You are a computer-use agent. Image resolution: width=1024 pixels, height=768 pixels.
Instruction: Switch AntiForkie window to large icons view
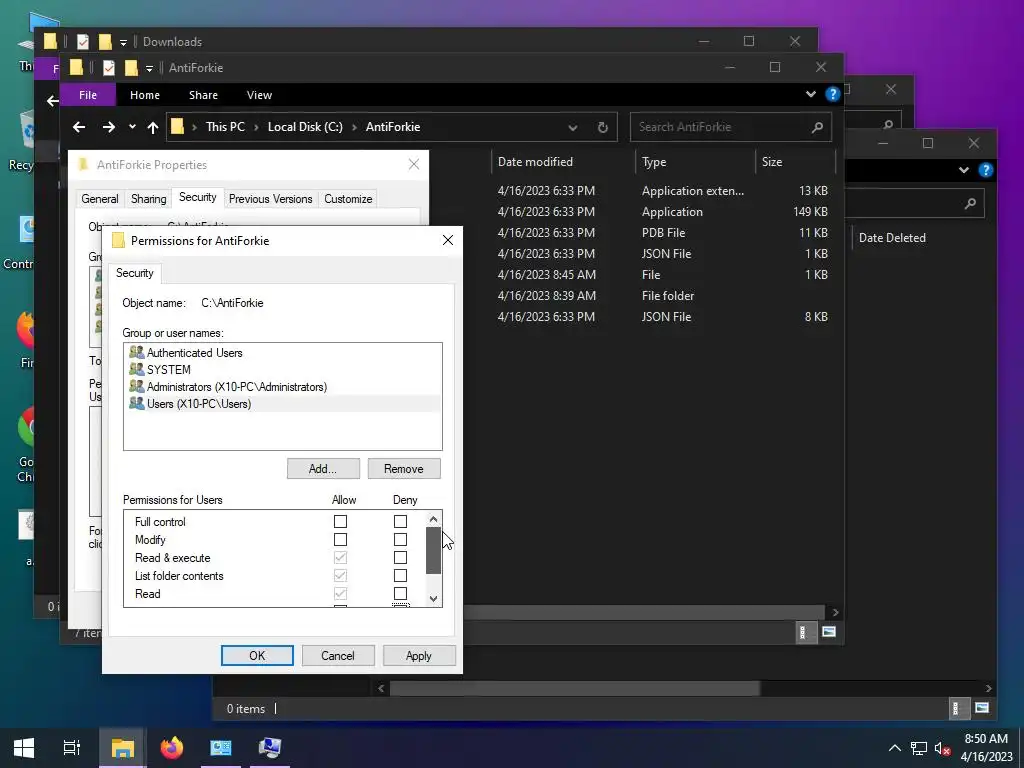pos(829,632)
